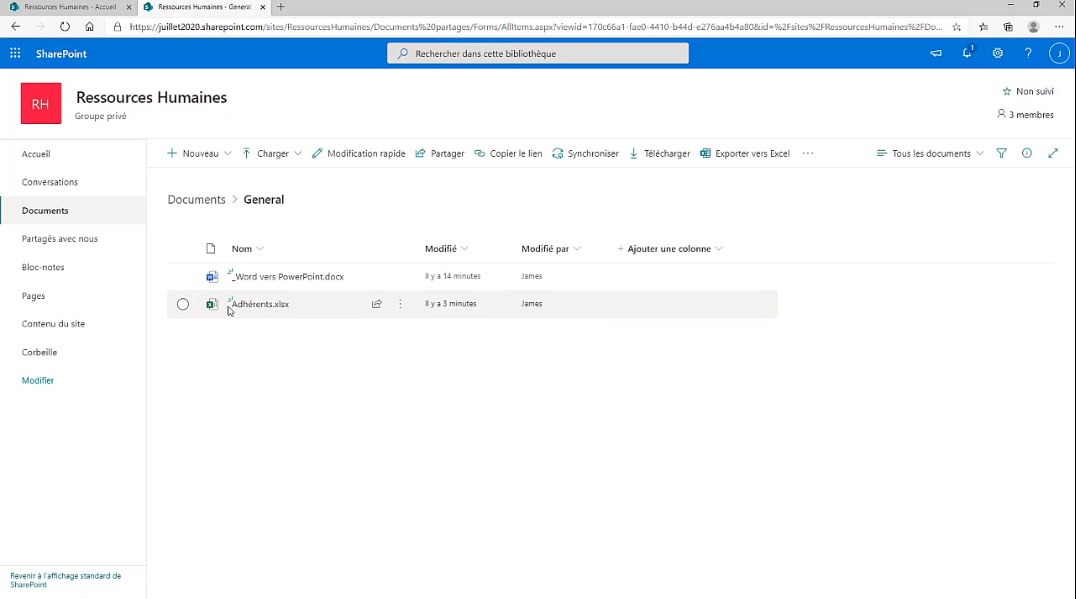
Task: Open browser settings and more menu
Action: point(1059,27)
